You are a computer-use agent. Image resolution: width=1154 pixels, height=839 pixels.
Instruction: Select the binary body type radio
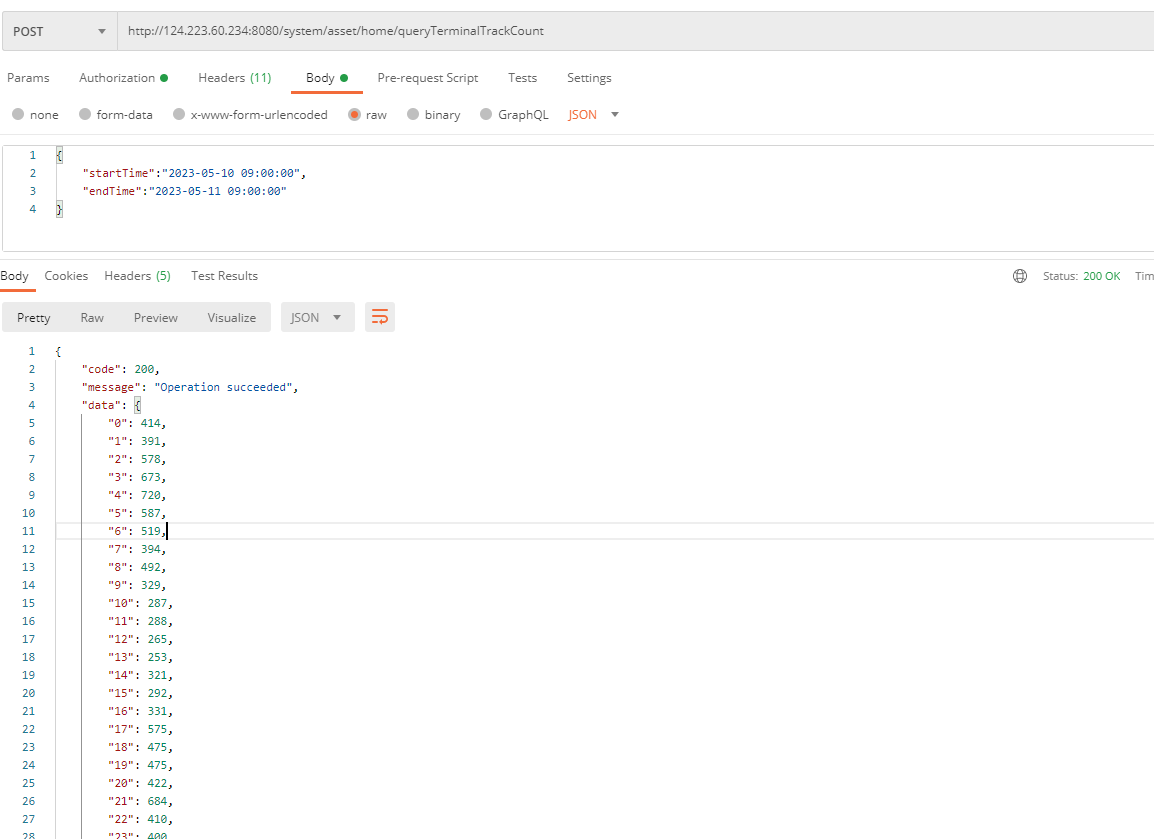click(x=413, y=115)
